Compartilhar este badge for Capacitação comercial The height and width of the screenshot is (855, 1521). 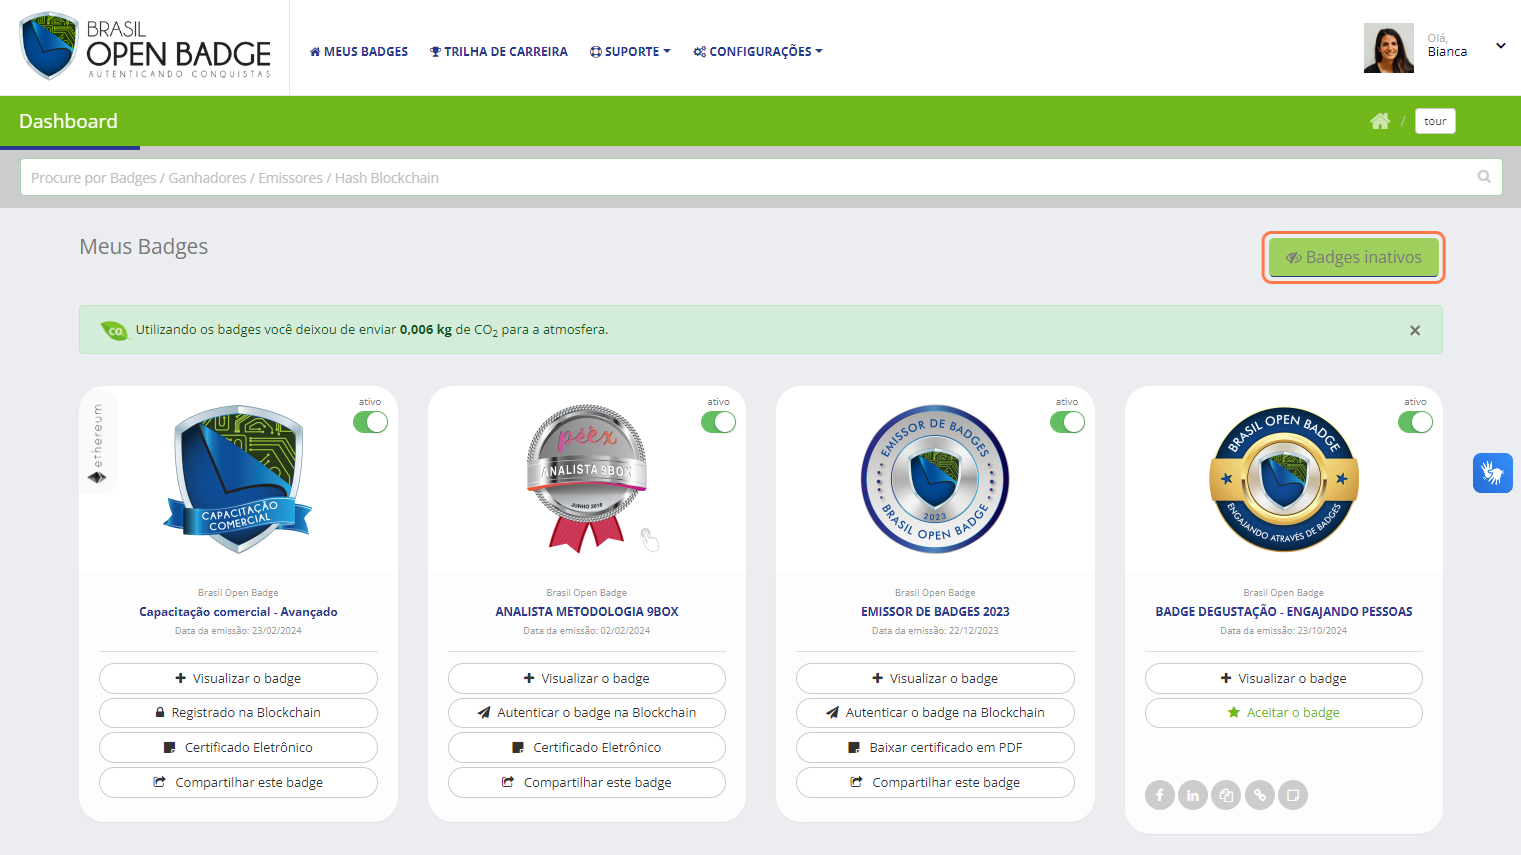tap(238, 782)
